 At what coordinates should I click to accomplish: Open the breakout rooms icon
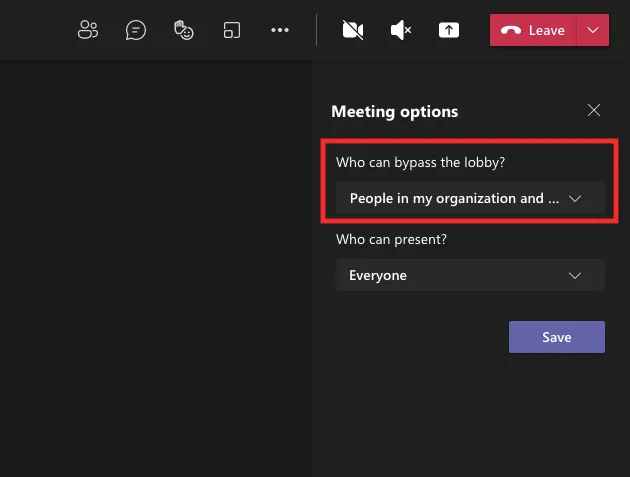click(x=232, y=30)
